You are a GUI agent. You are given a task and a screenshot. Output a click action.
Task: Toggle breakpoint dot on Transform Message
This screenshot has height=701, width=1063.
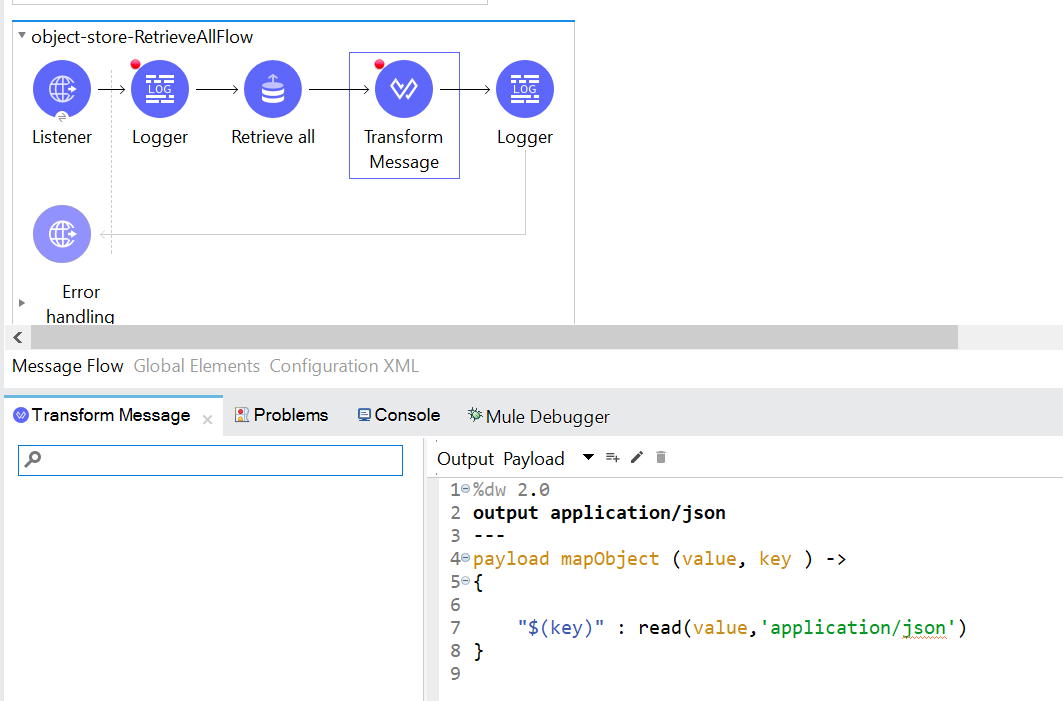pyautogui.click(x=379, y=65)
